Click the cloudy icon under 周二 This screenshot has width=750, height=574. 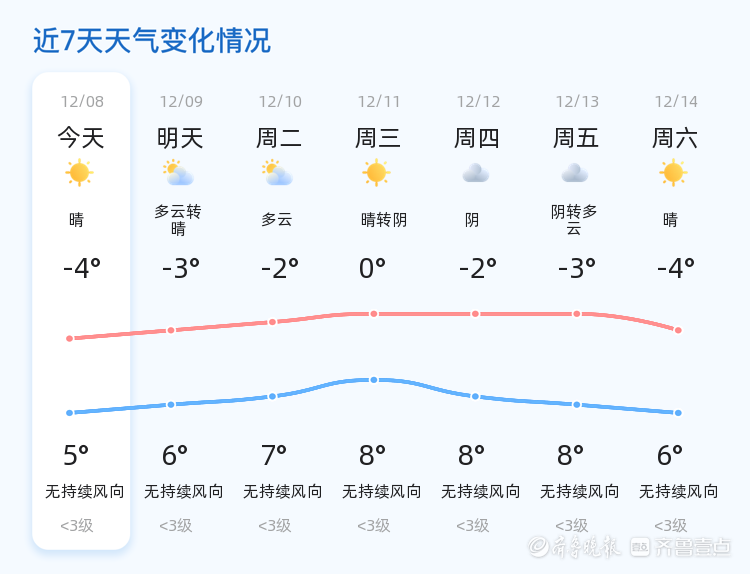click(277, 173)
